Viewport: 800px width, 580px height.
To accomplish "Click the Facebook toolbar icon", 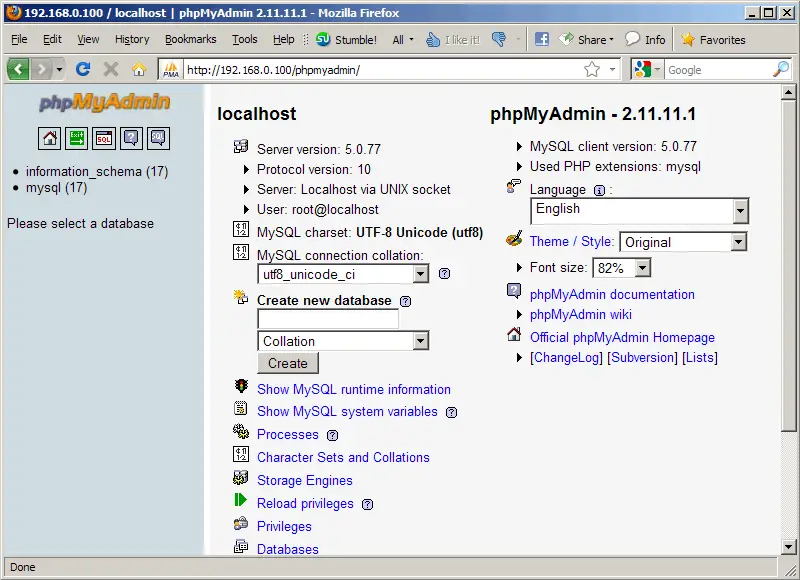I will [541, 39].
